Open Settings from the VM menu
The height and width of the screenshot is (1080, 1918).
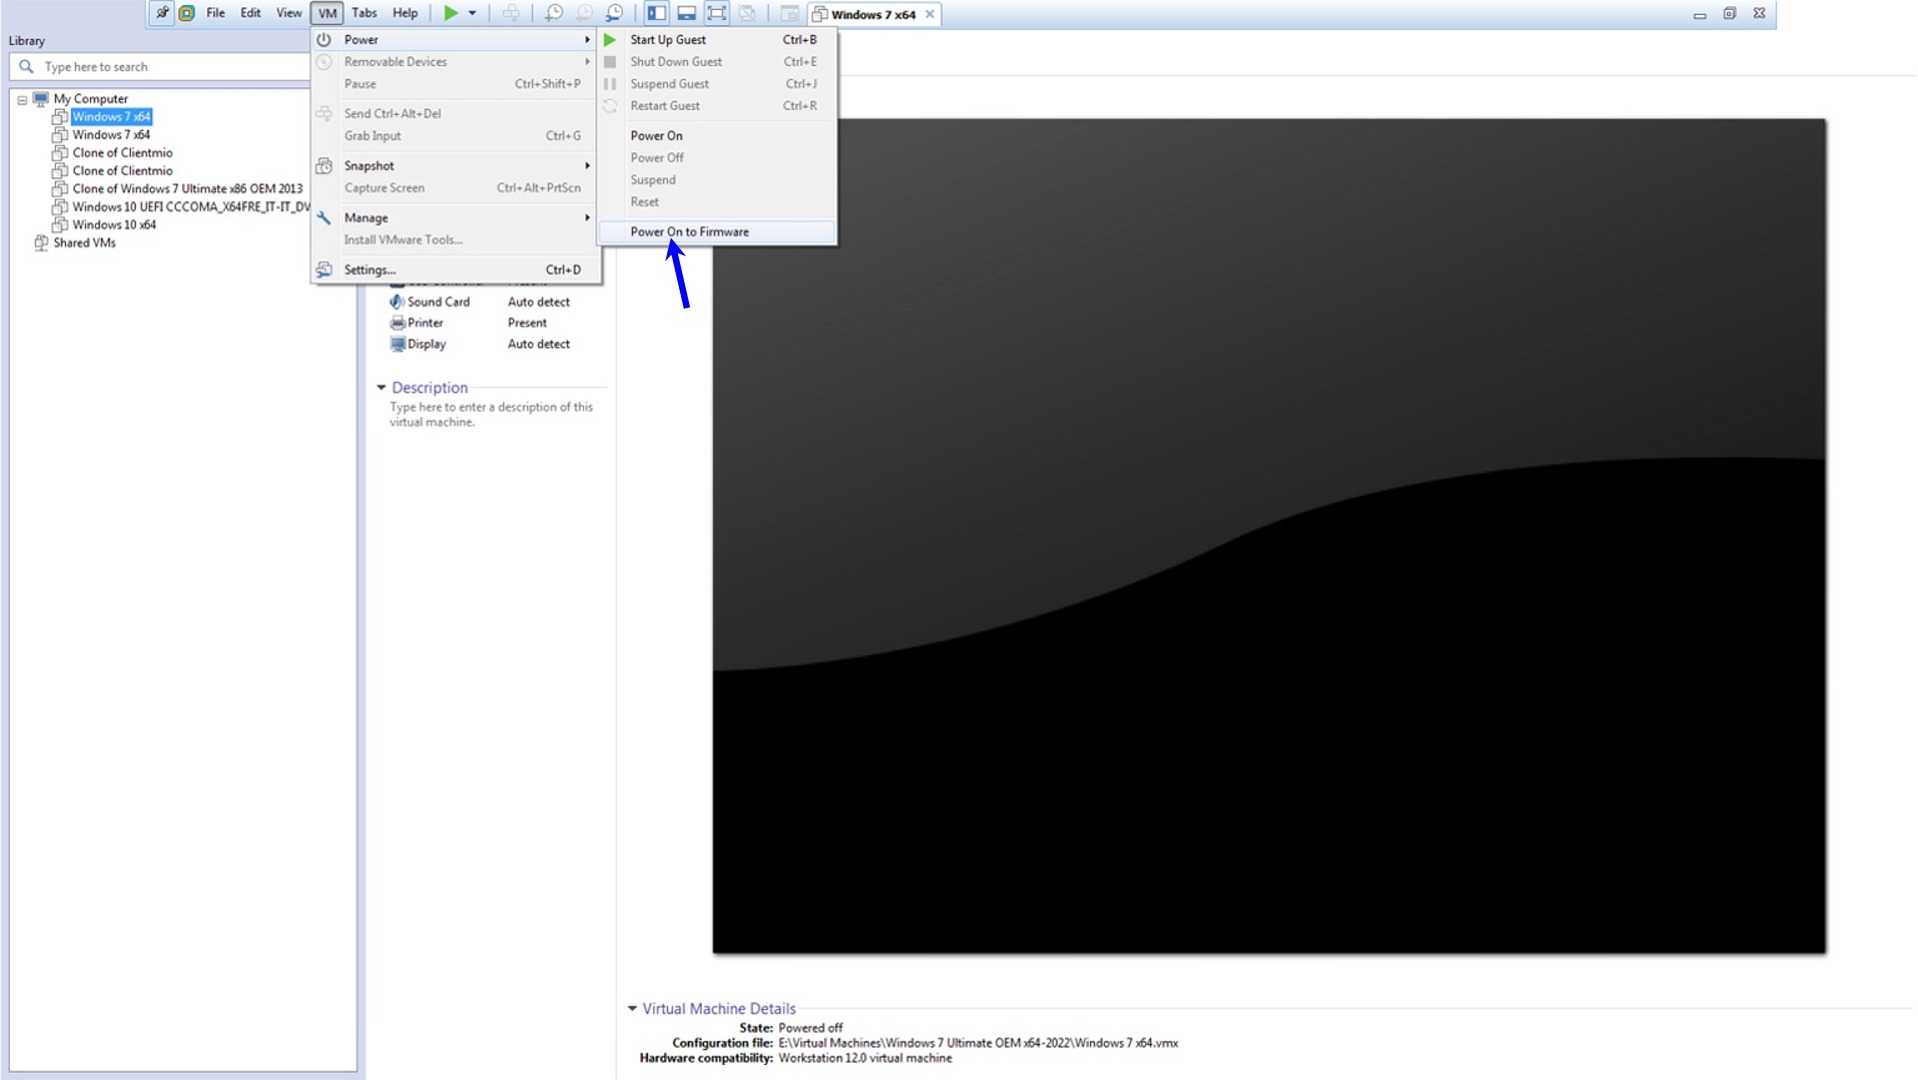coord(369,270)
